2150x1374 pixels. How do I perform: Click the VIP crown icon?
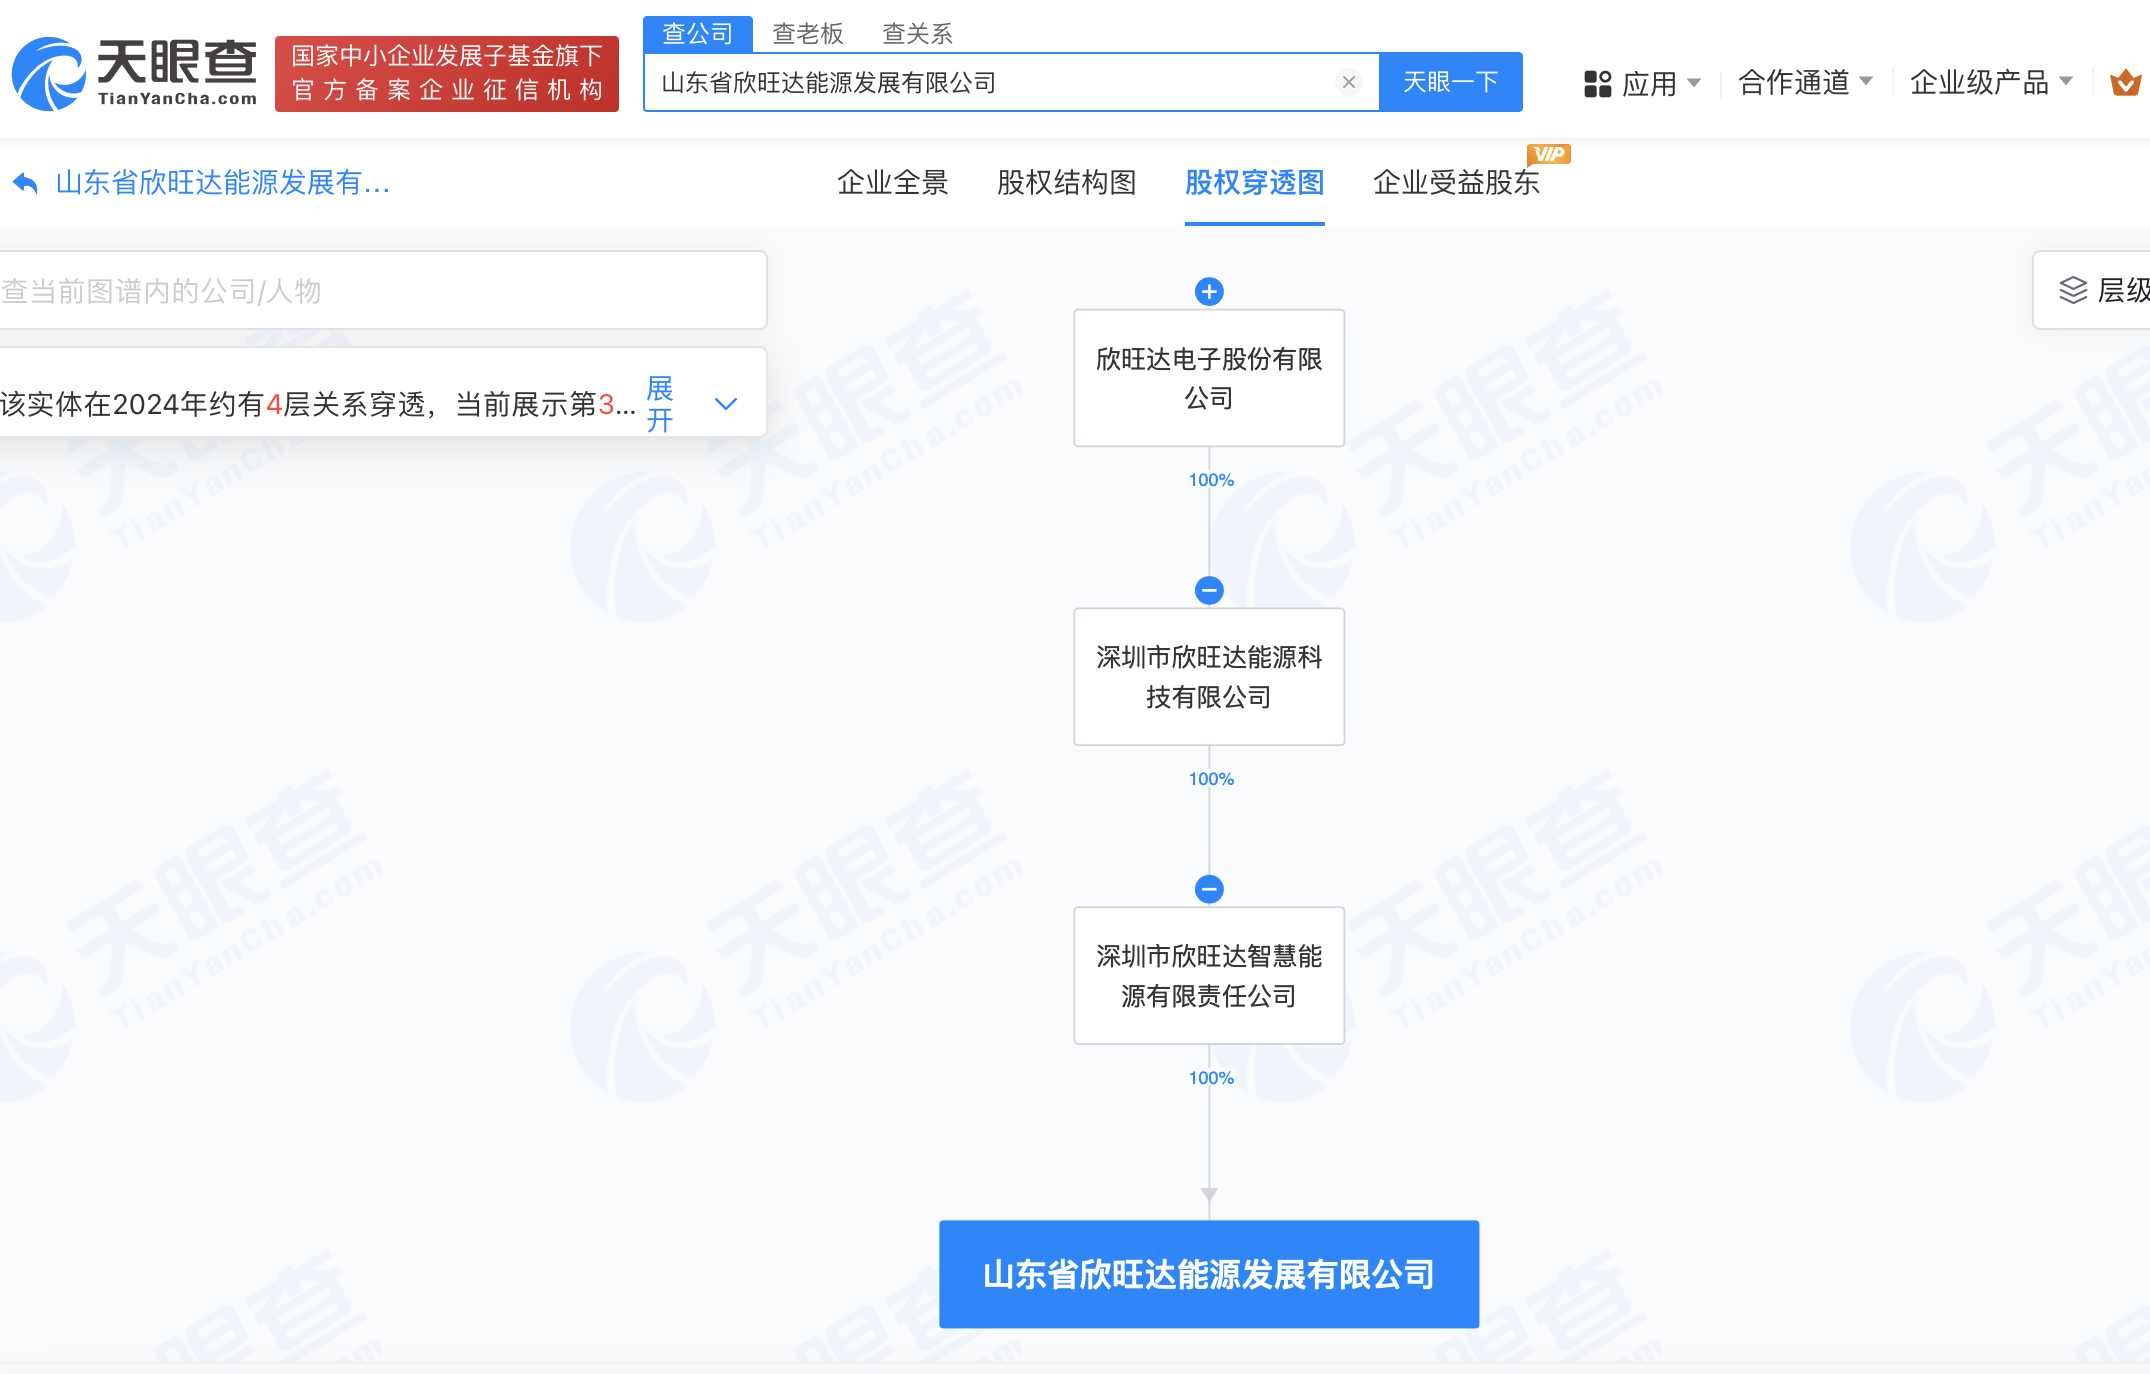pyautogui.click(x=2126, y=82)
